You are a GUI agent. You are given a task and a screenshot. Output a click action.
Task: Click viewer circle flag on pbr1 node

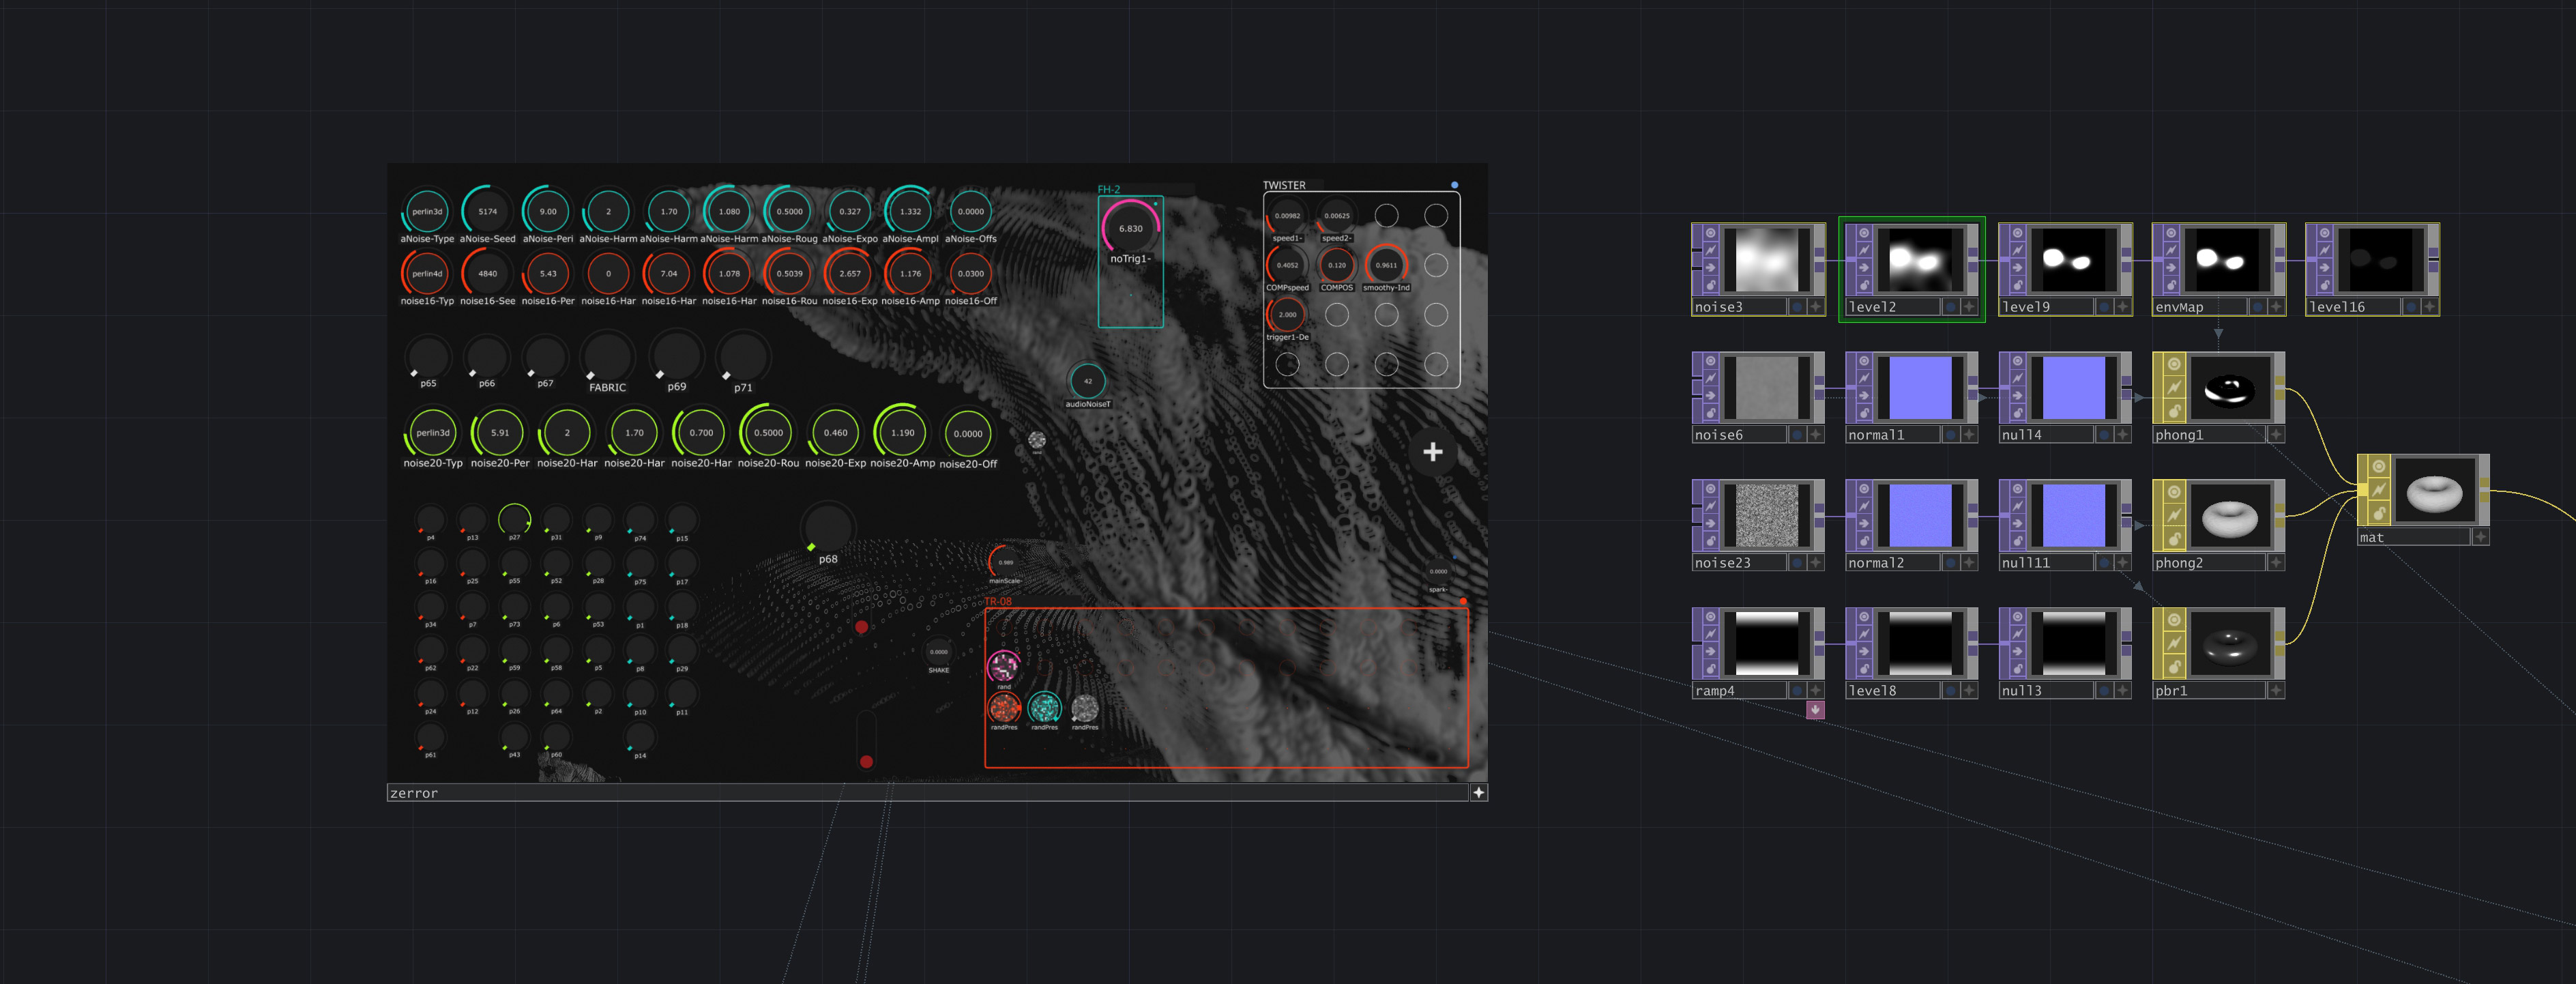(2174, 619)
